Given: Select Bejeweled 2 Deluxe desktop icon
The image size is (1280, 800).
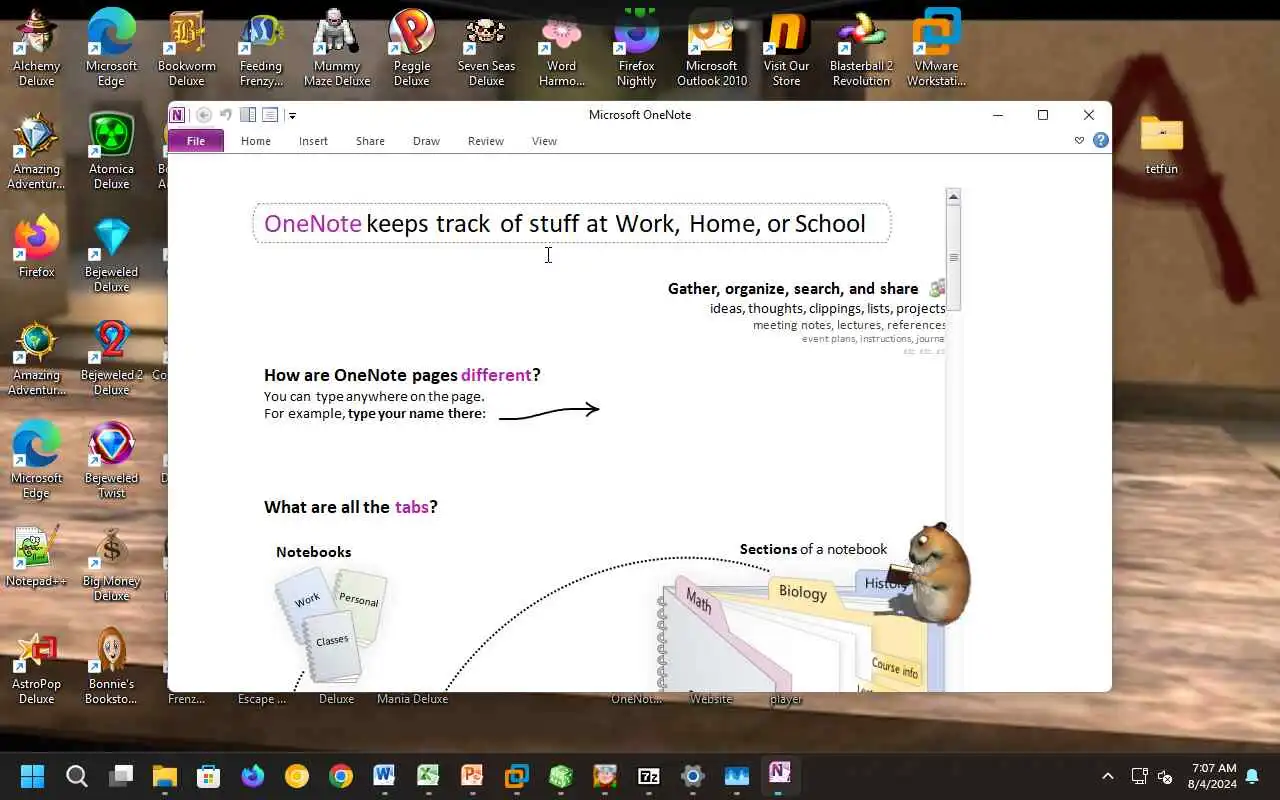Looking at the screenshot, I should (x=111, y=357).
